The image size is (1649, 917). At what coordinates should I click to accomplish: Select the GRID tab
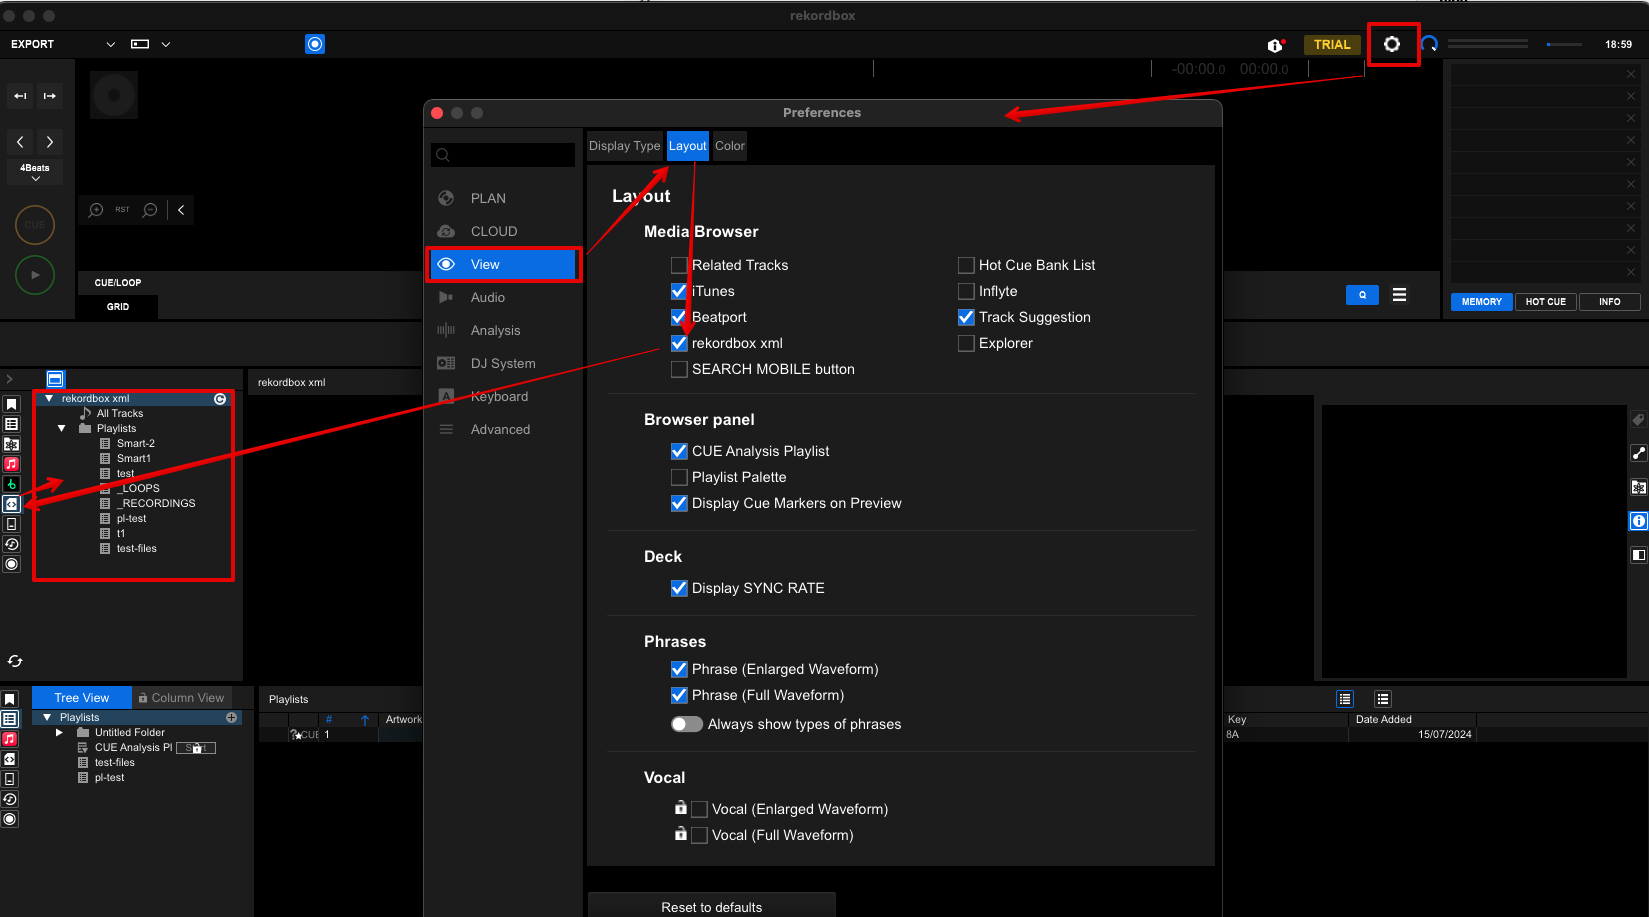pyautogui.click(x=118, y=307)
